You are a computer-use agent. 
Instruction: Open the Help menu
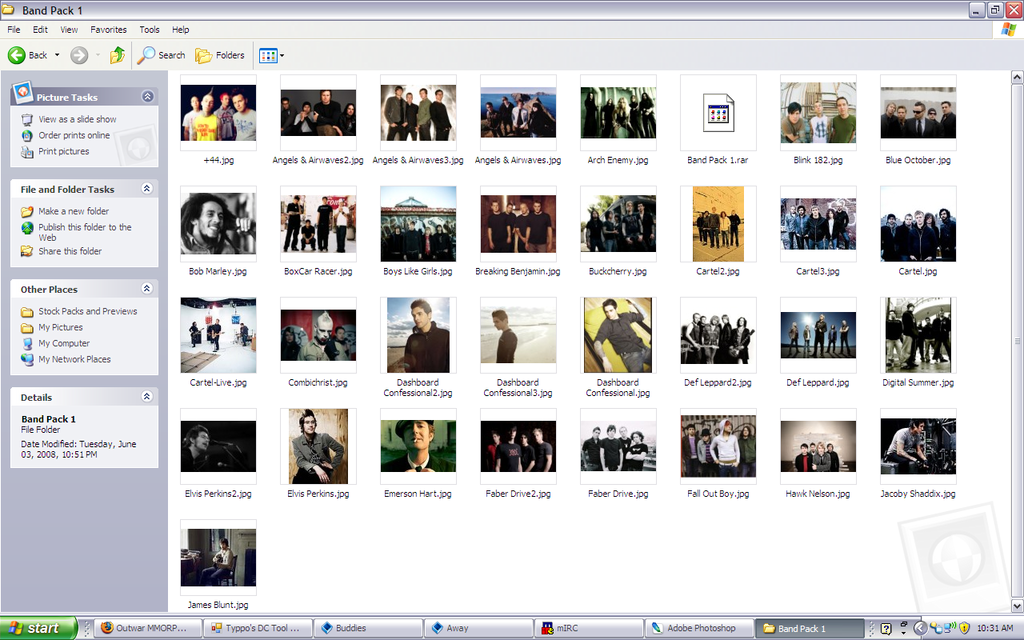[181, 29]
